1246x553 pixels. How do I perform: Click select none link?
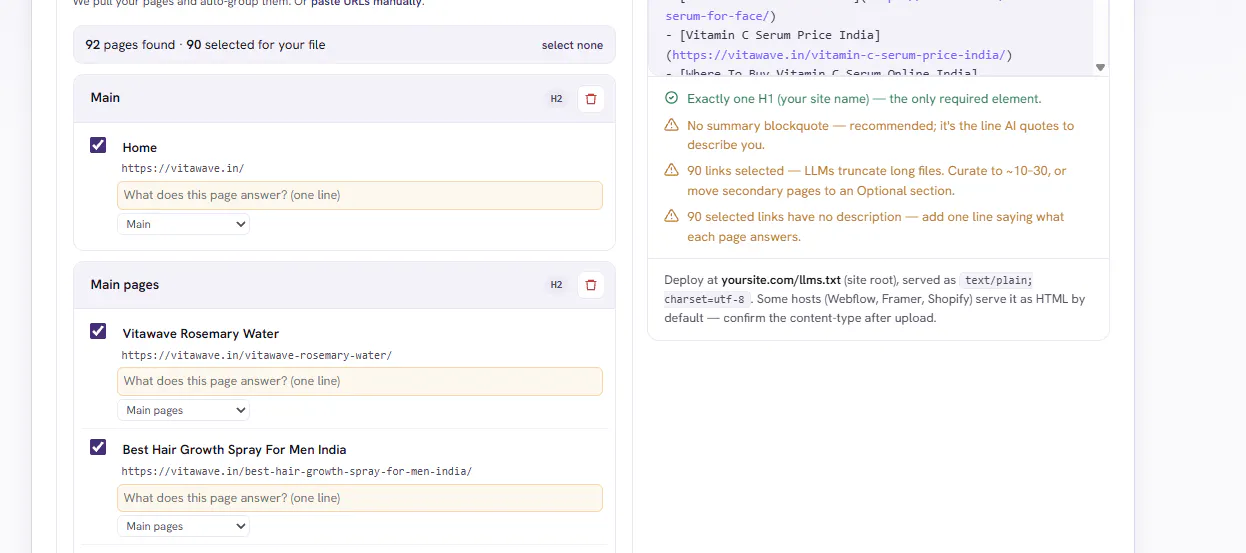pyautogui.click(x=572, y=45)
